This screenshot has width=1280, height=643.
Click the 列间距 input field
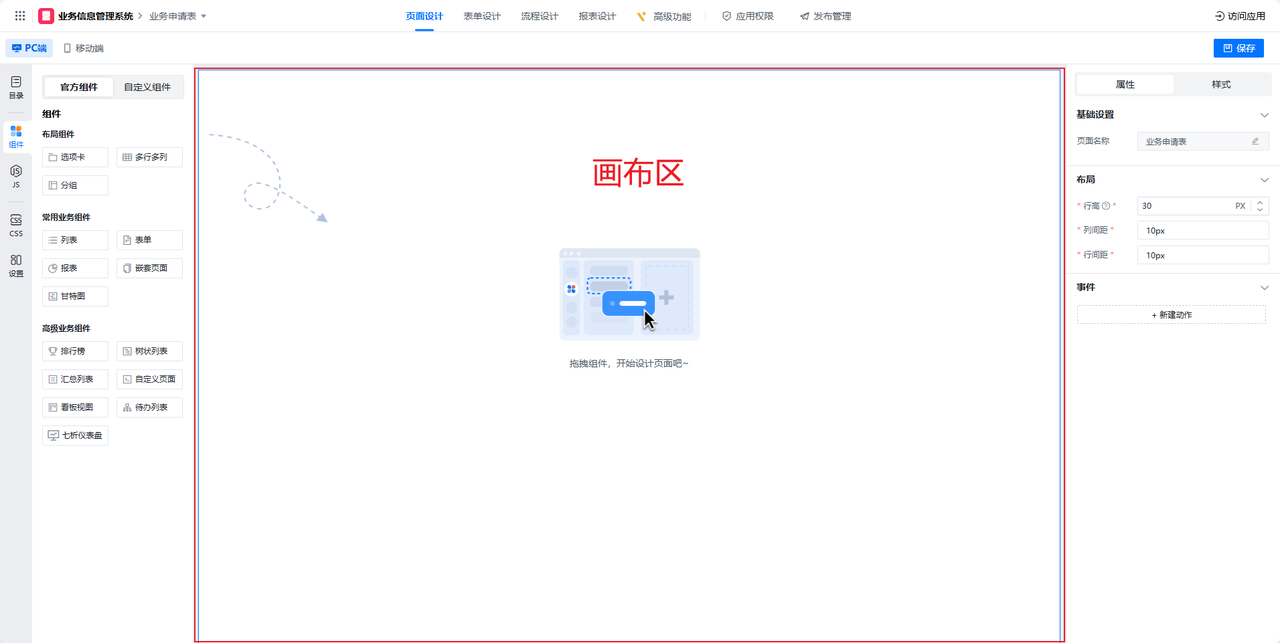click(1203, 230)
